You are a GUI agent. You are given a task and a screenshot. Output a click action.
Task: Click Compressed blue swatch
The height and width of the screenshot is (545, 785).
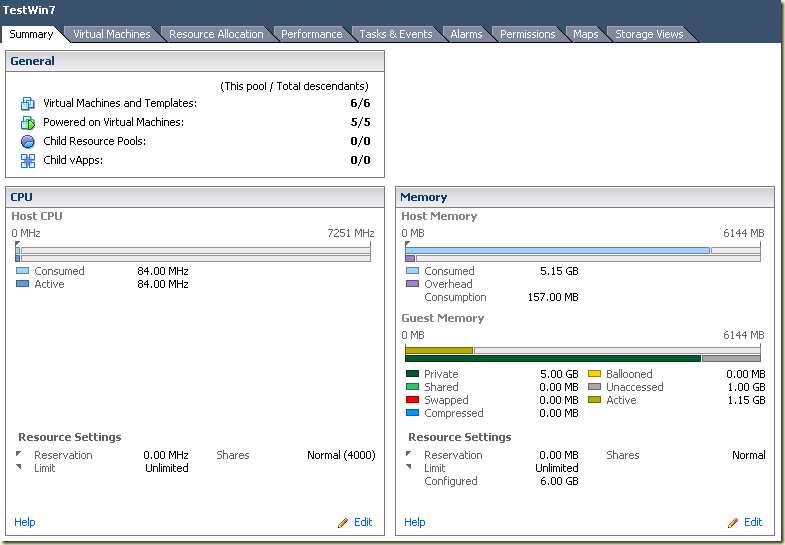pyautogui.click(x=413, y=413)
